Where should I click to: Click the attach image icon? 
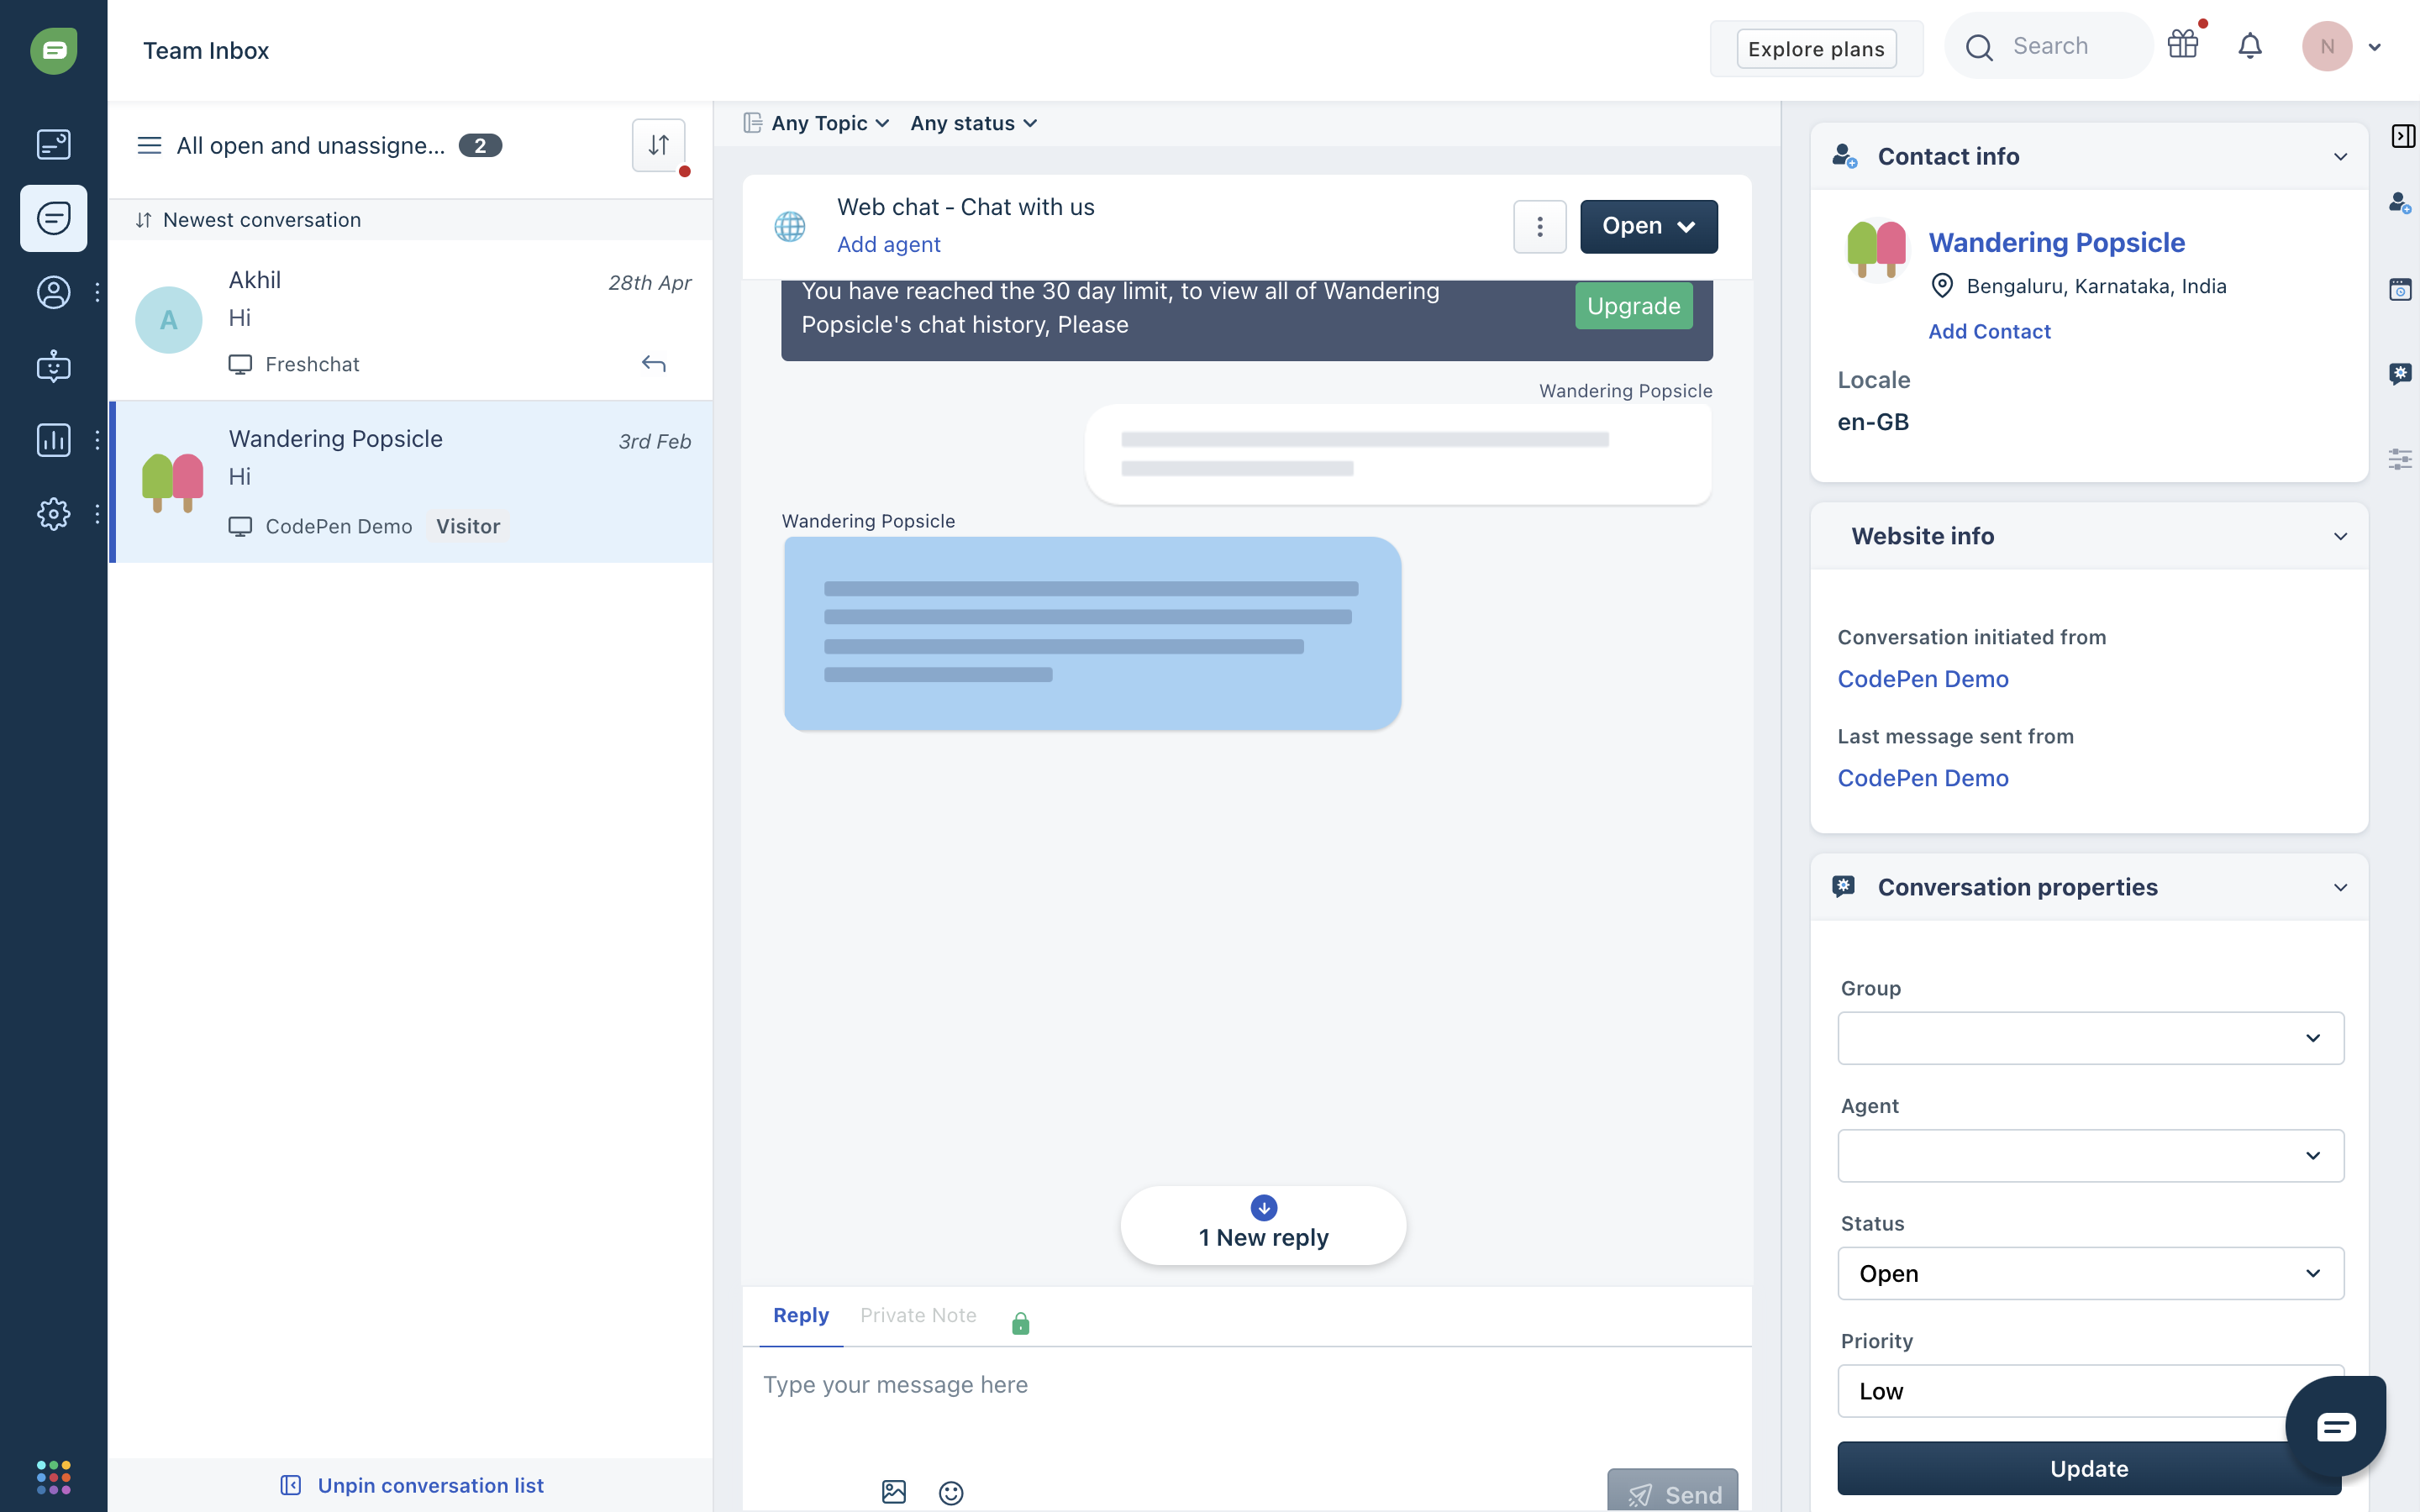[894, 1492]
